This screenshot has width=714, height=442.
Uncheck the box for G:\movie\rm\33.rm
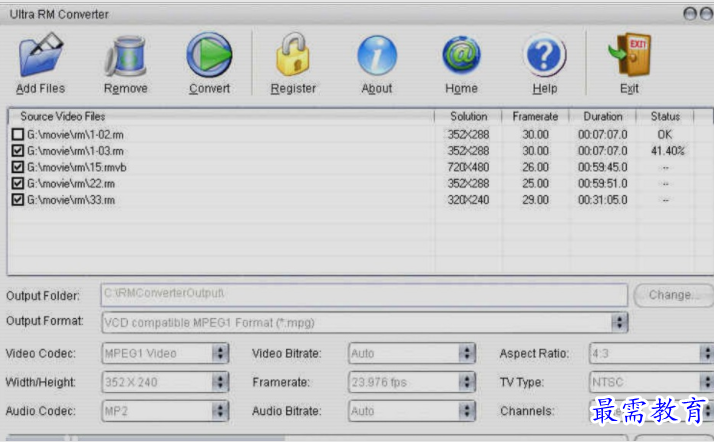(18, 200)
